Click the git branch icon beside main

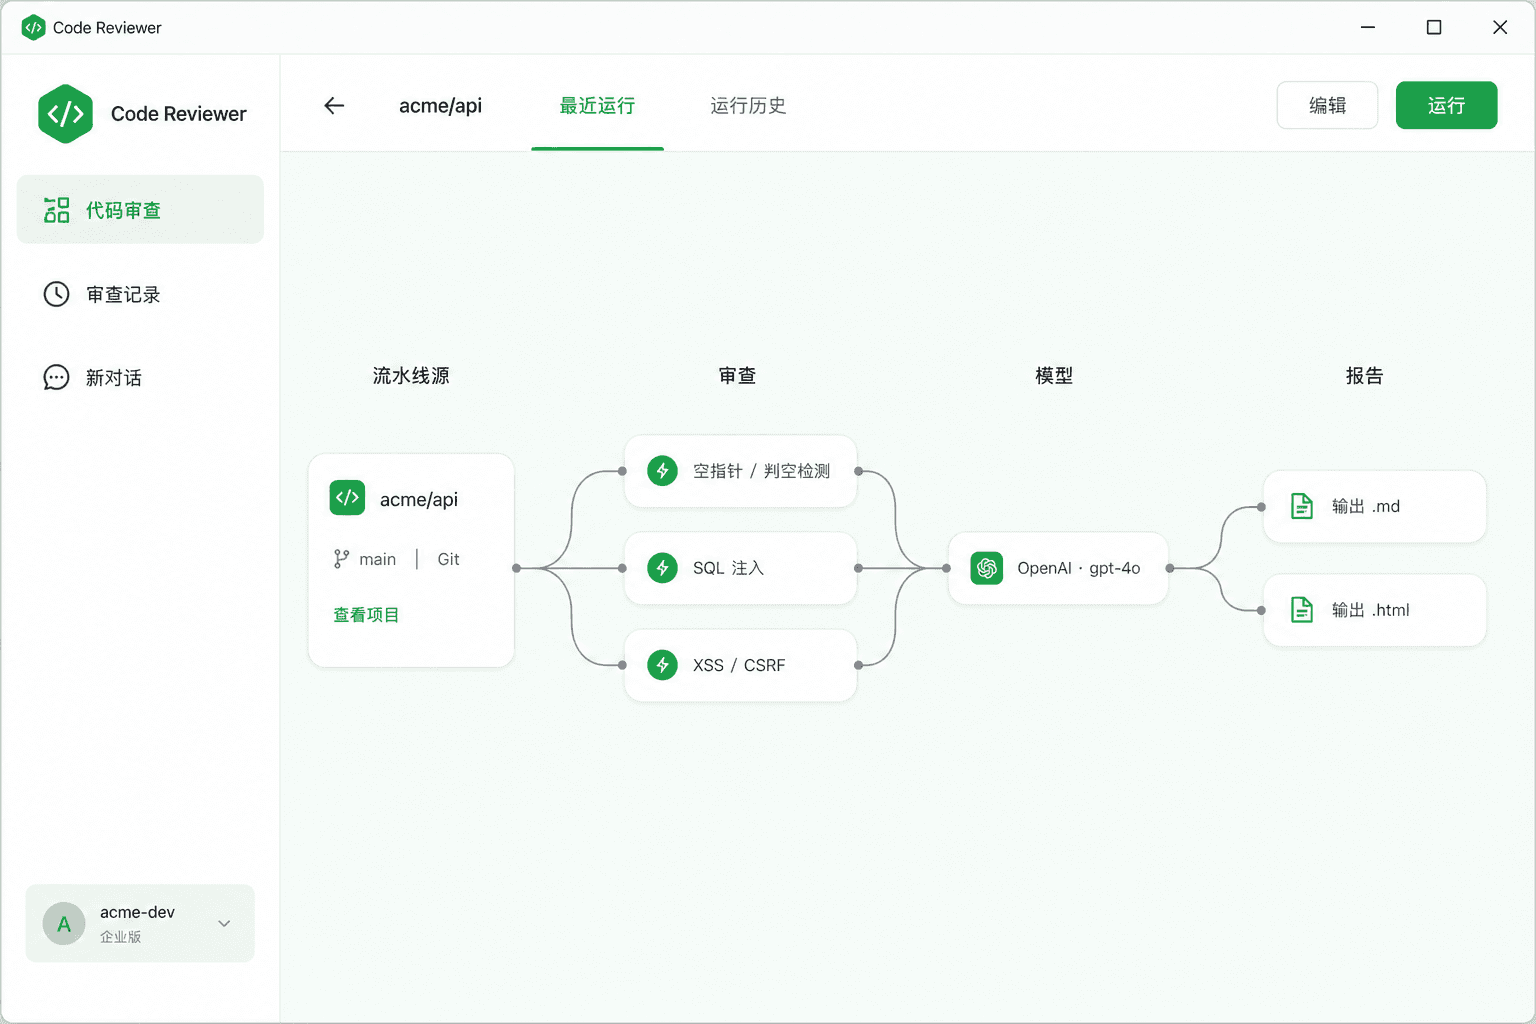(342, 559)
